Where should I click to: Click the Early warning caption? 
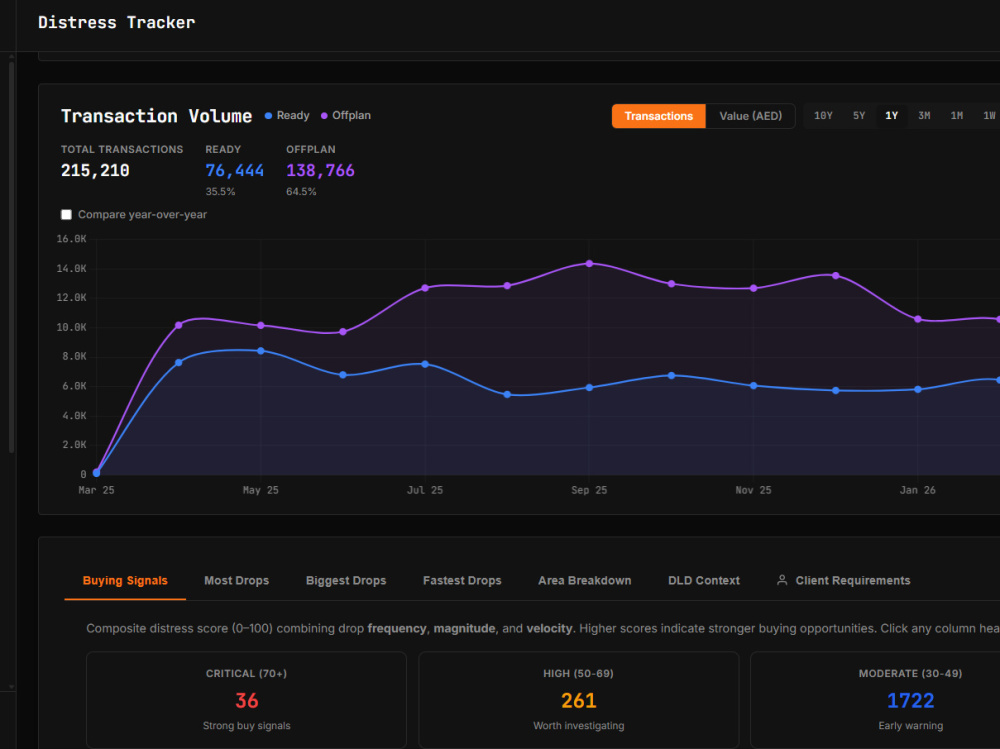click(910, 725)
